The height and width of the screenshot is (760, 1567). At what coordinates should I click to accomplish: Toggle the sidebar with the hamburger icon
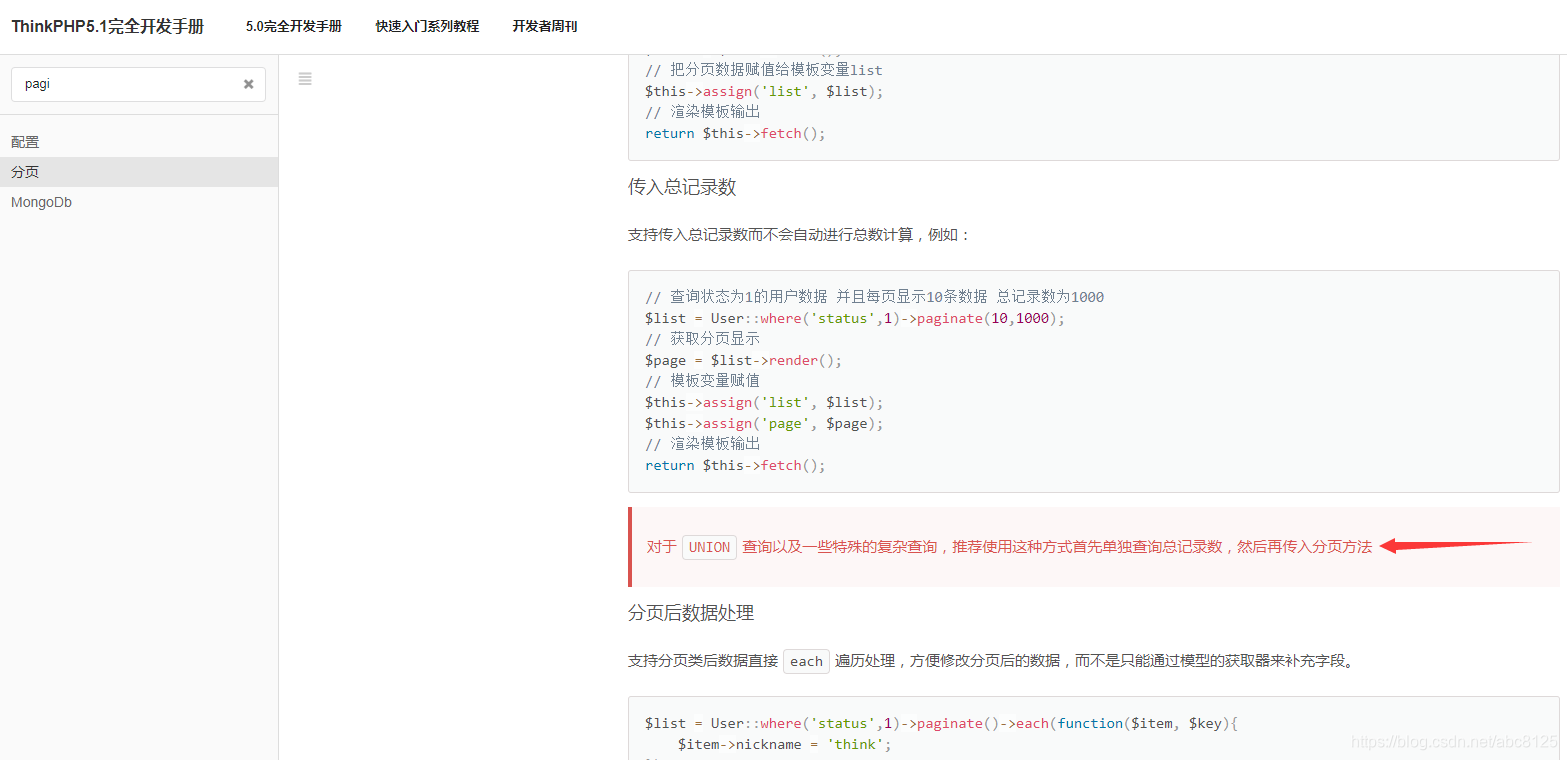point(305,79)
